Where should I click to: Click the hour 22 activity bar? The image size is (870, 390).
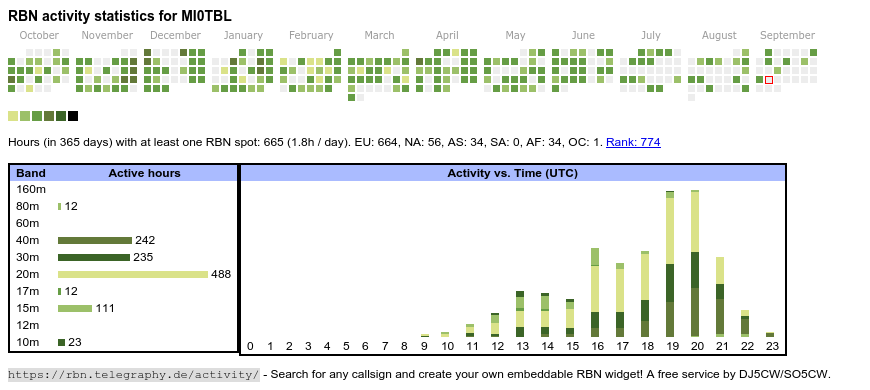[x=745, y=323]
